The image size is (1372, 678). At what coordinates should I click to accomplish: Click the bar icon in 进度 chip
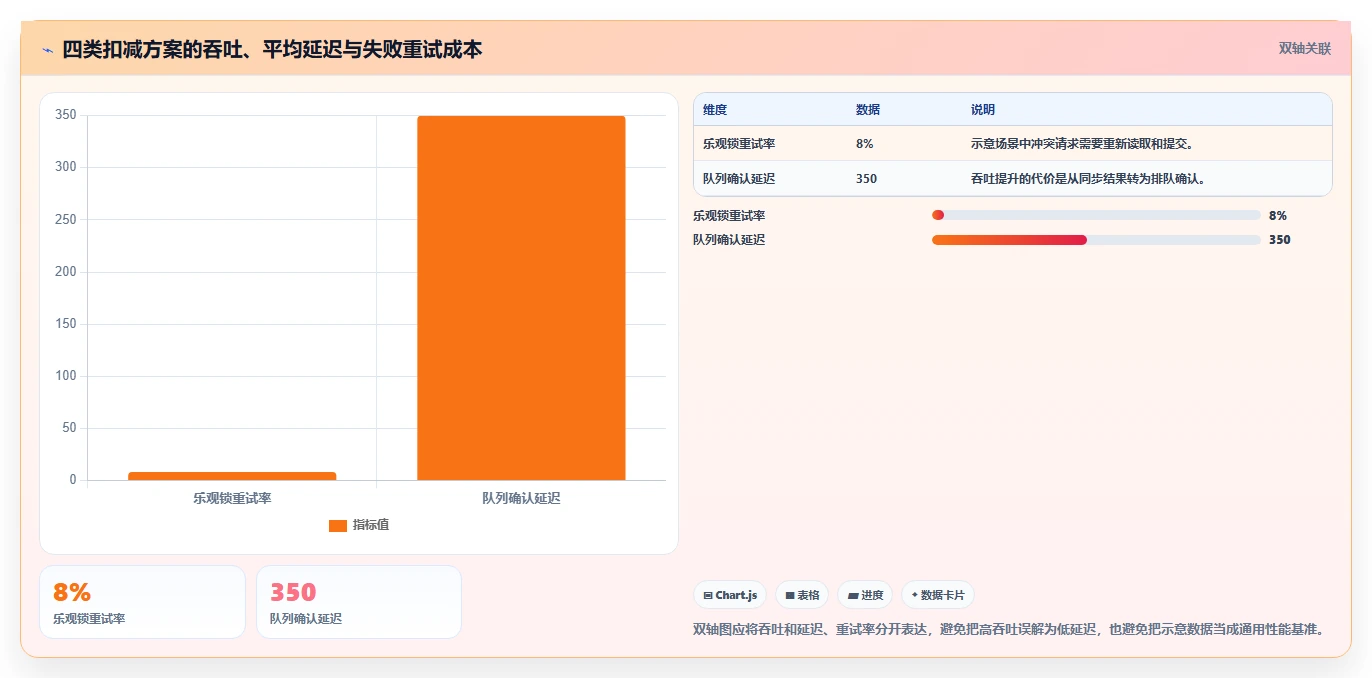(853, 596)
